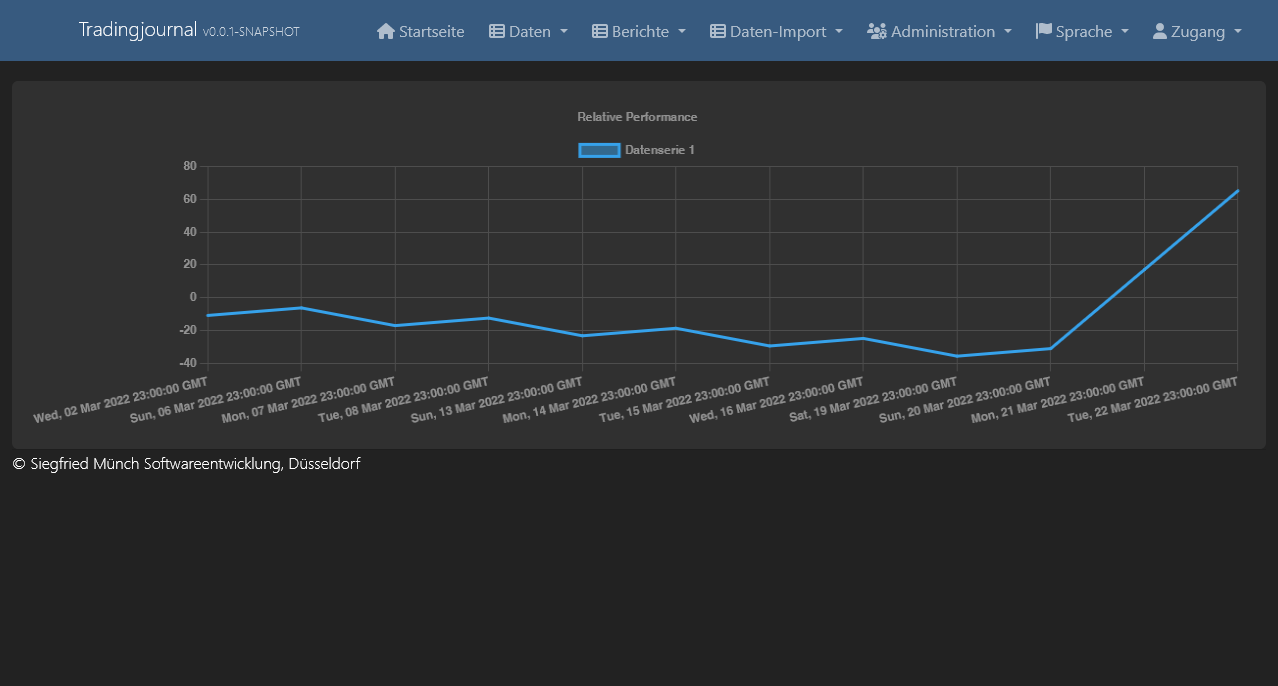Click the users group icon for Administration

877,31
